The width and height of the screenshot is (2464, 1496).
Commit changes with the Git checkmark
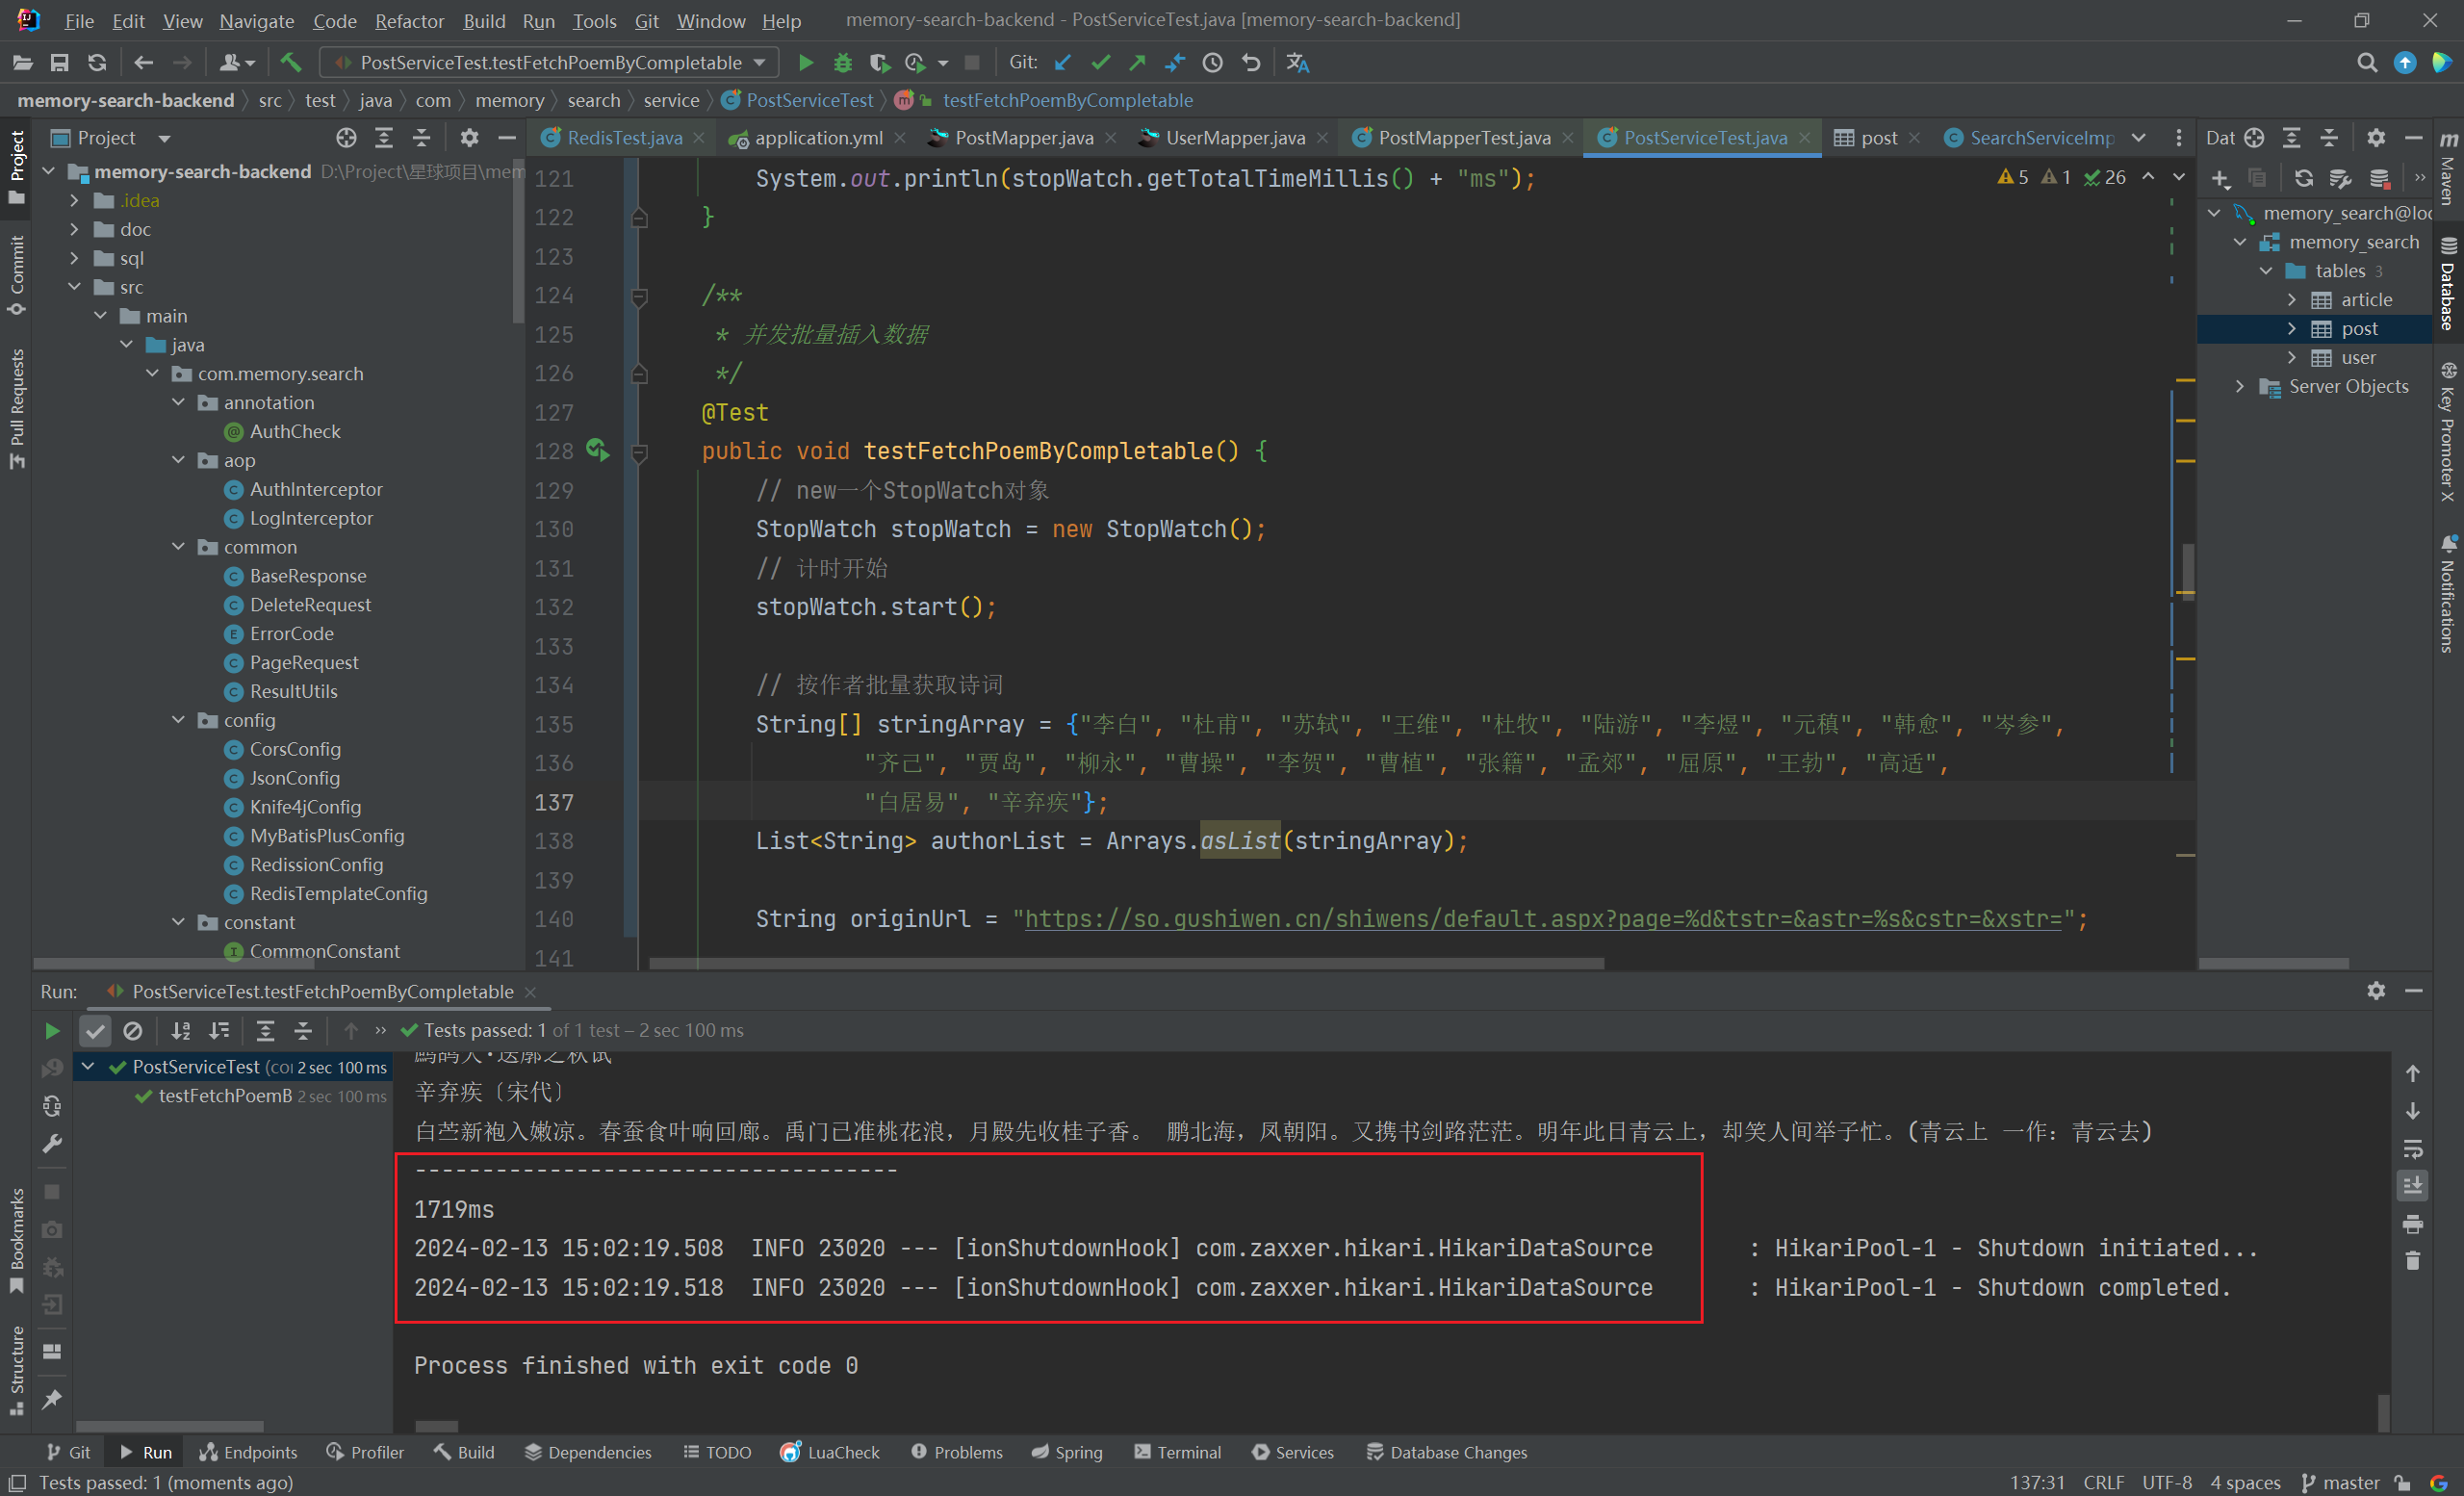point(1101,63)
